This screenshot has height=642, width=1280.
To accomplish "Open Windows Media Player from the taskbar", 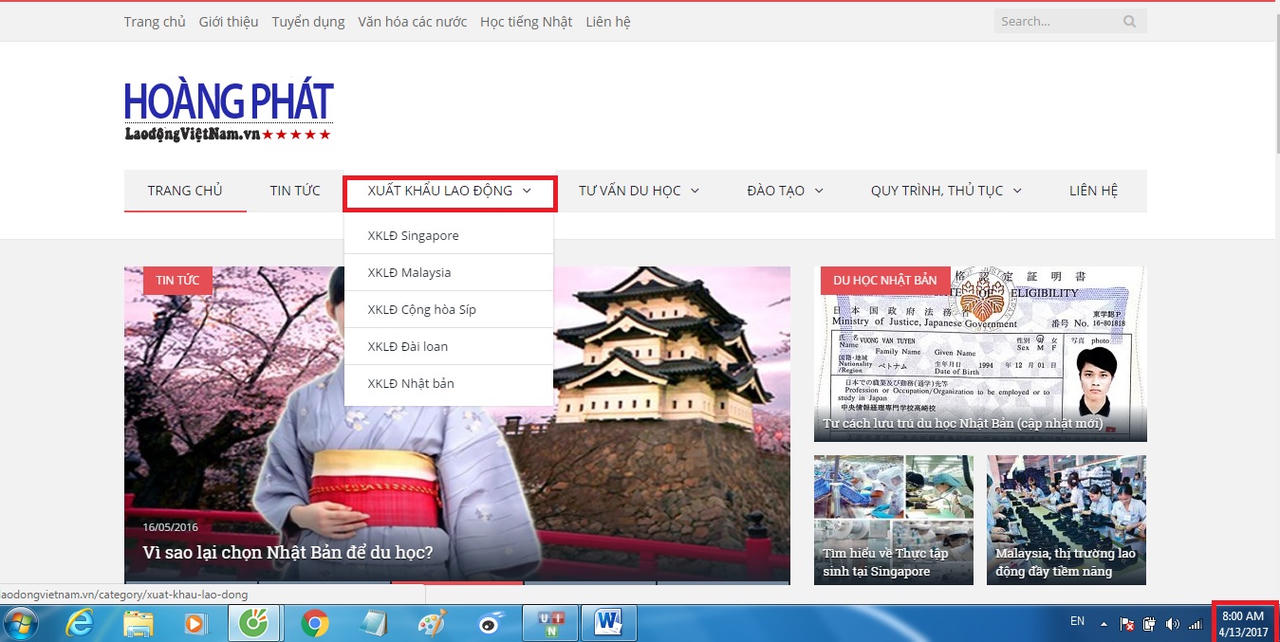I will click(x=194, y=623).
